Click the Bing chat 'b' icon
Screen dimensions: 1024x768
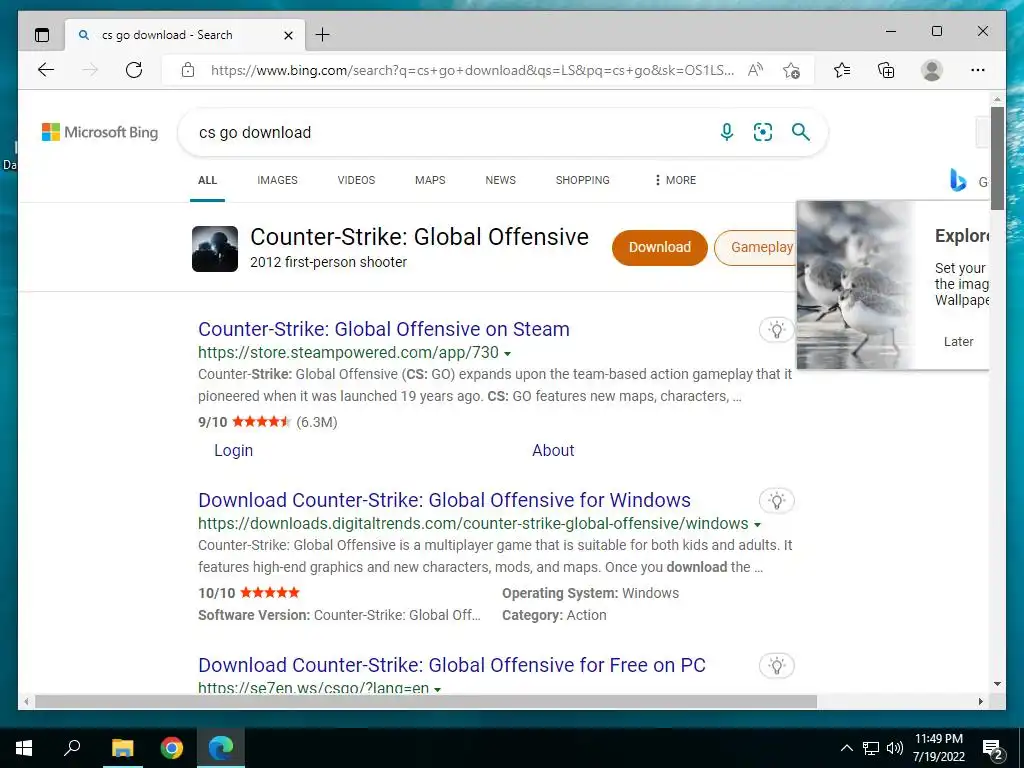pos(957,180)
